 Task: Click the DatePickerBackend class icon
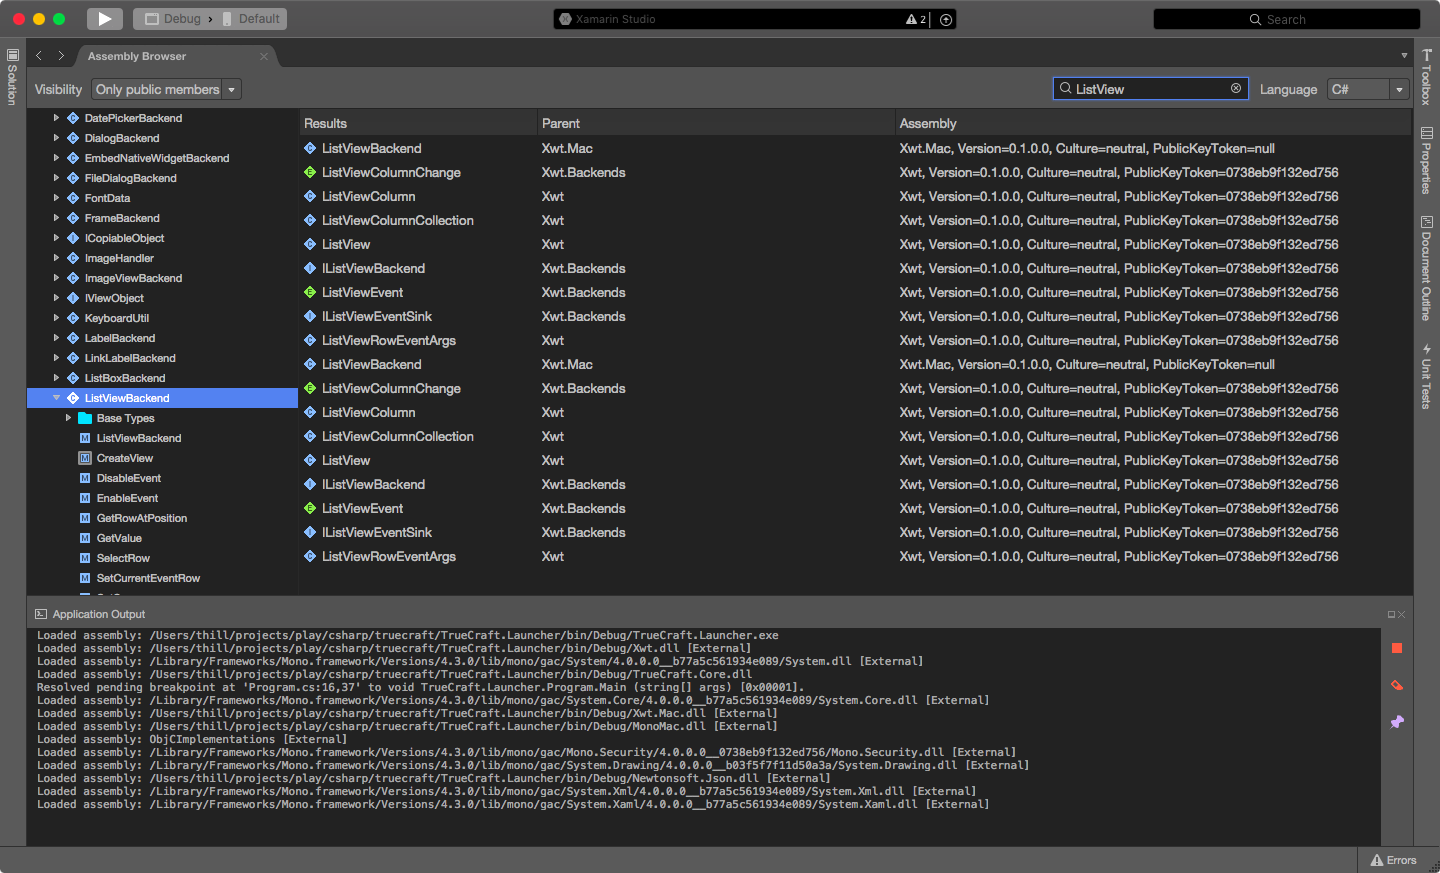coord(73,118)
